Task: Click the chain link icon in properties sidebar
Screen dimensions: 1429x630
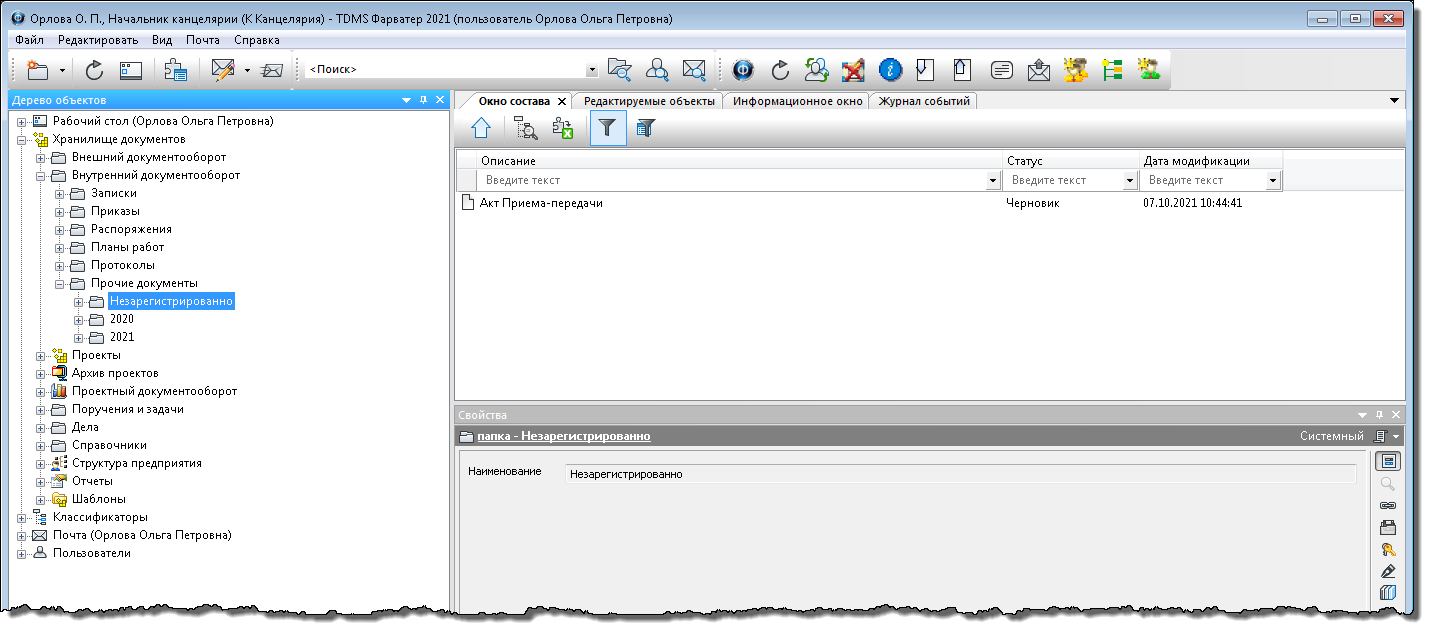Action: pyautogui.click(x=1387, y=506)
